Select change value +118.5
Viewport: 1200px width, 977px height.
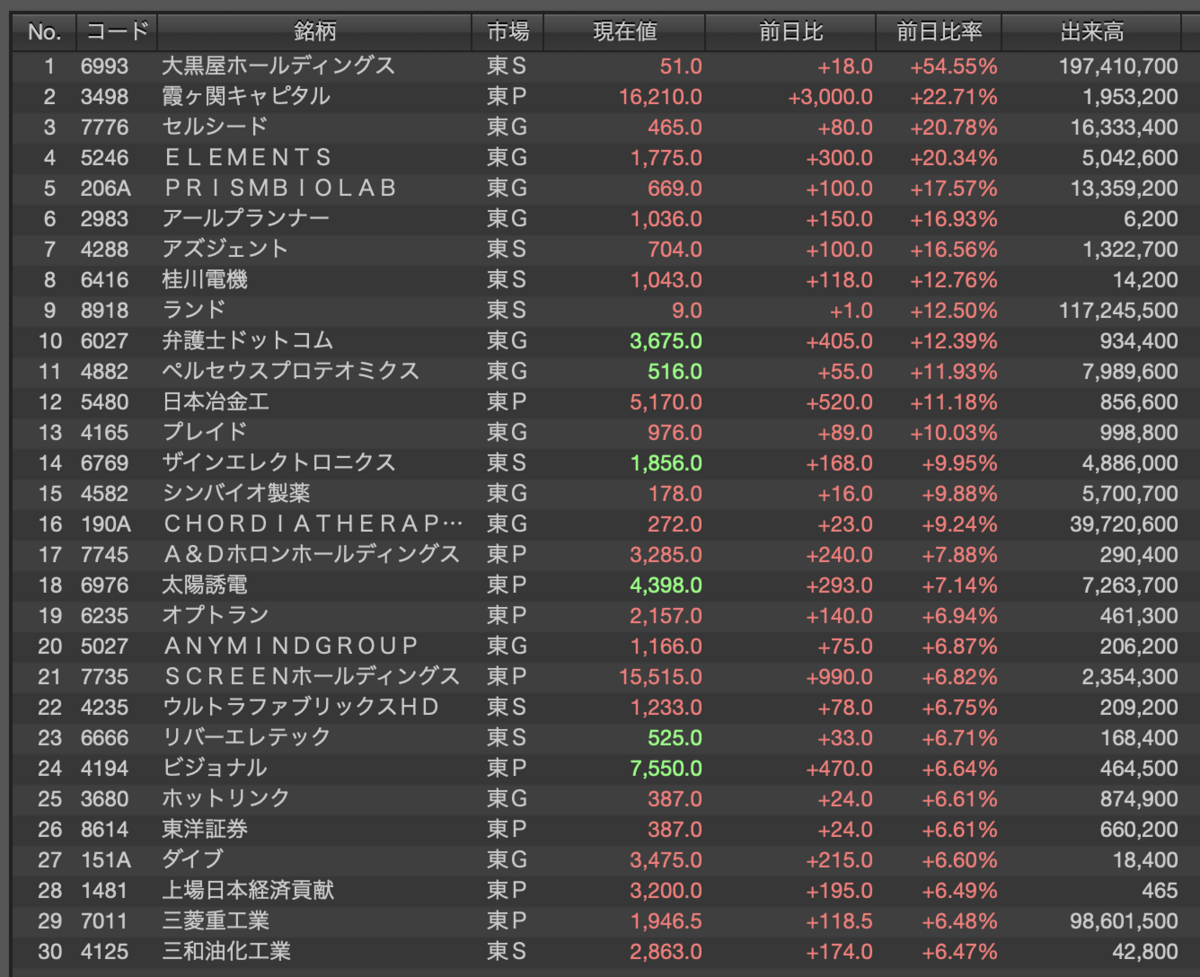tap(840, 920)
